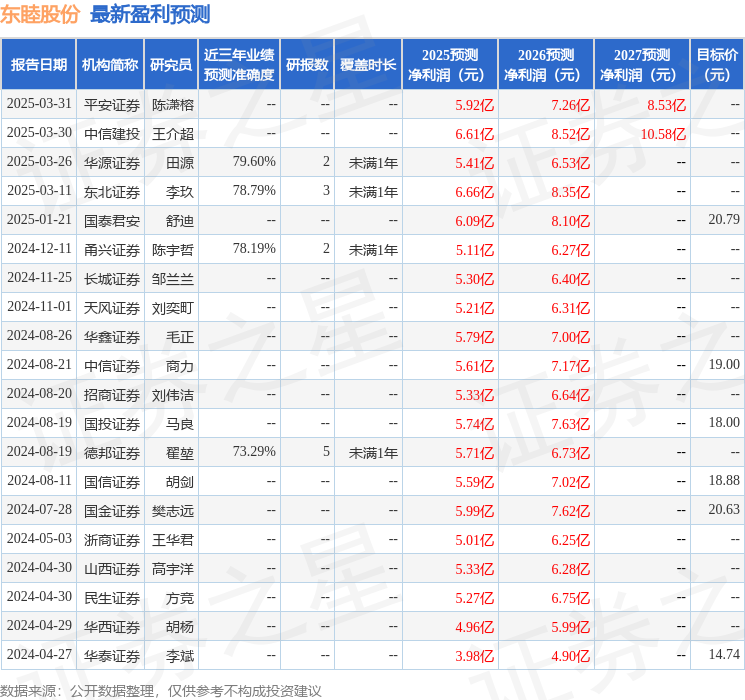
Task: Click 6.75亿 in 民生证券 row
Action: (571, 598)
